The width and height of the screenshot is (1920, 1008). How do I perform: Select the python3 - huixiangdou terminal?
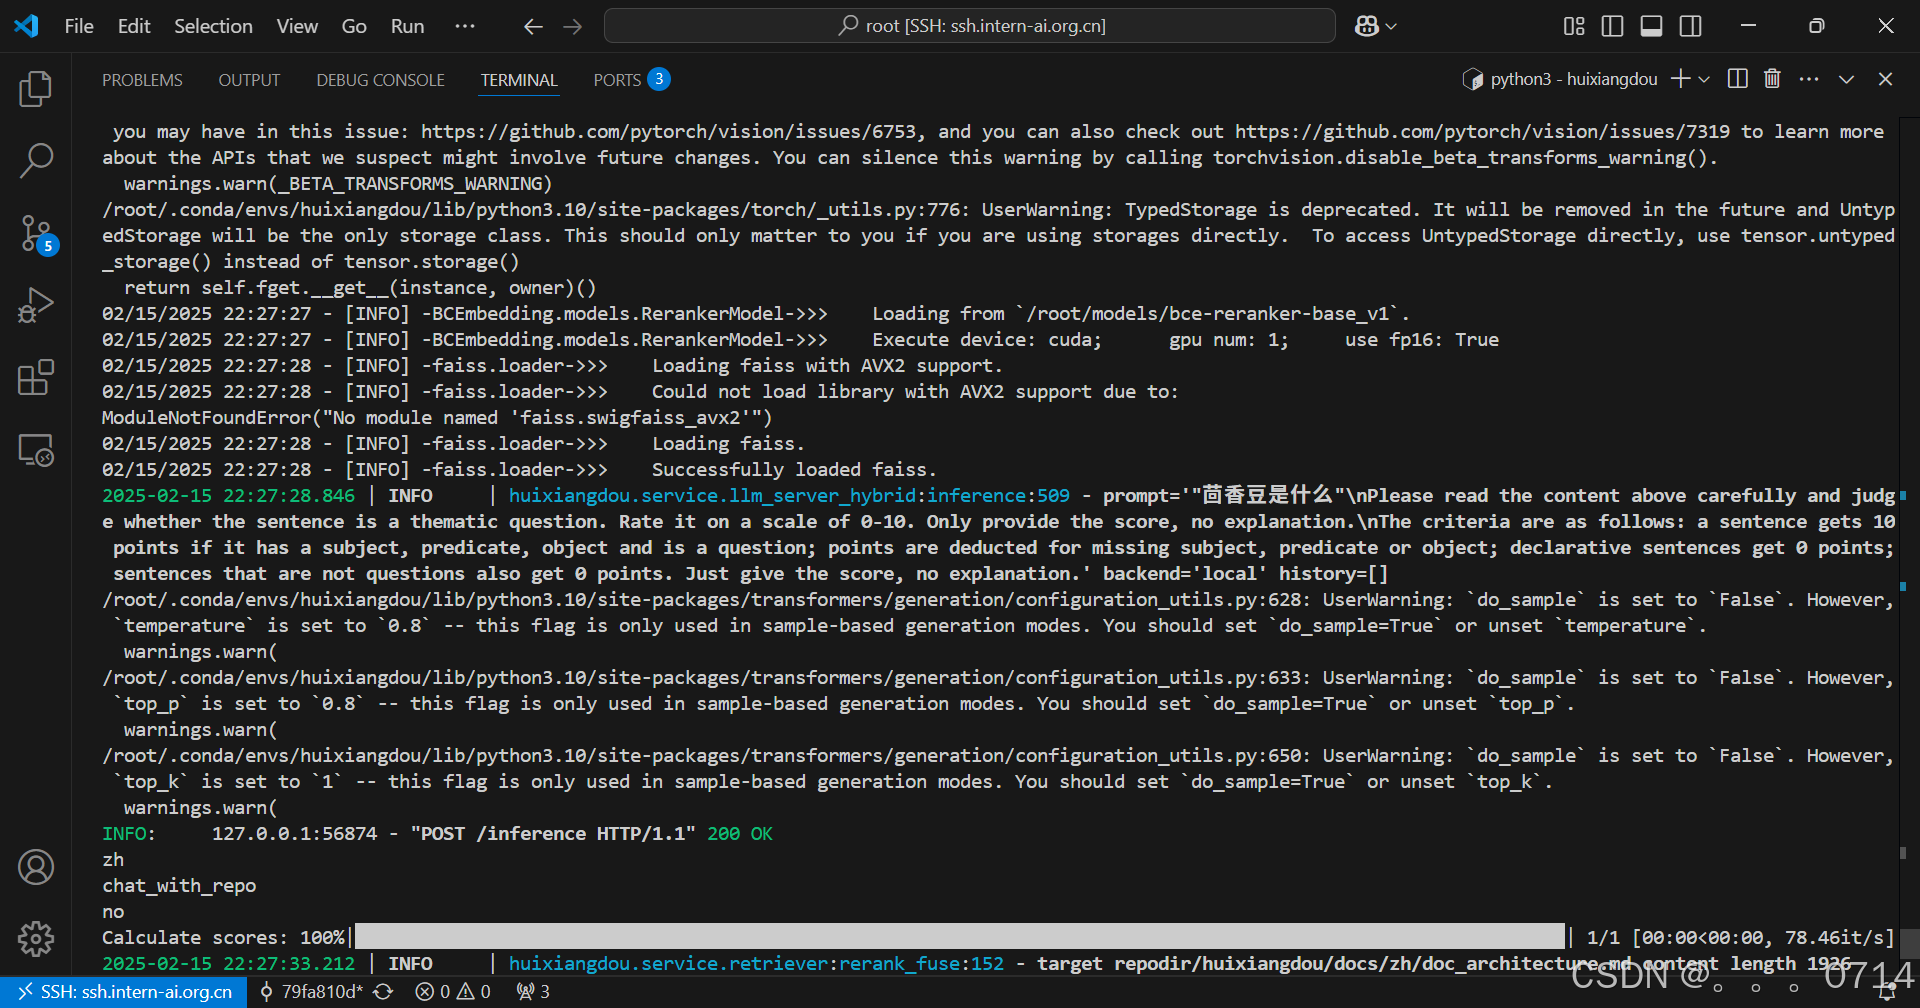coord(1560,79)
